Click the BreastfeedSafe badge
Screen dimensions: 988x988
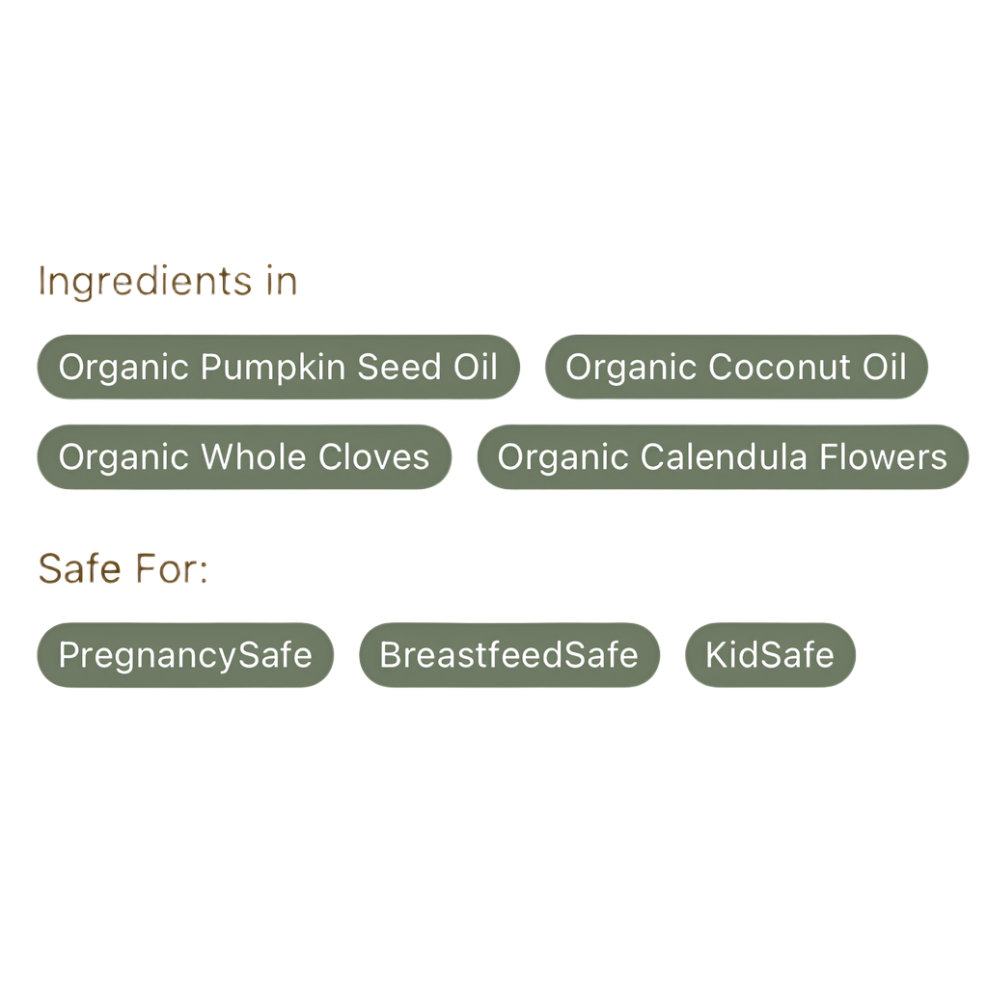point(509,655)
